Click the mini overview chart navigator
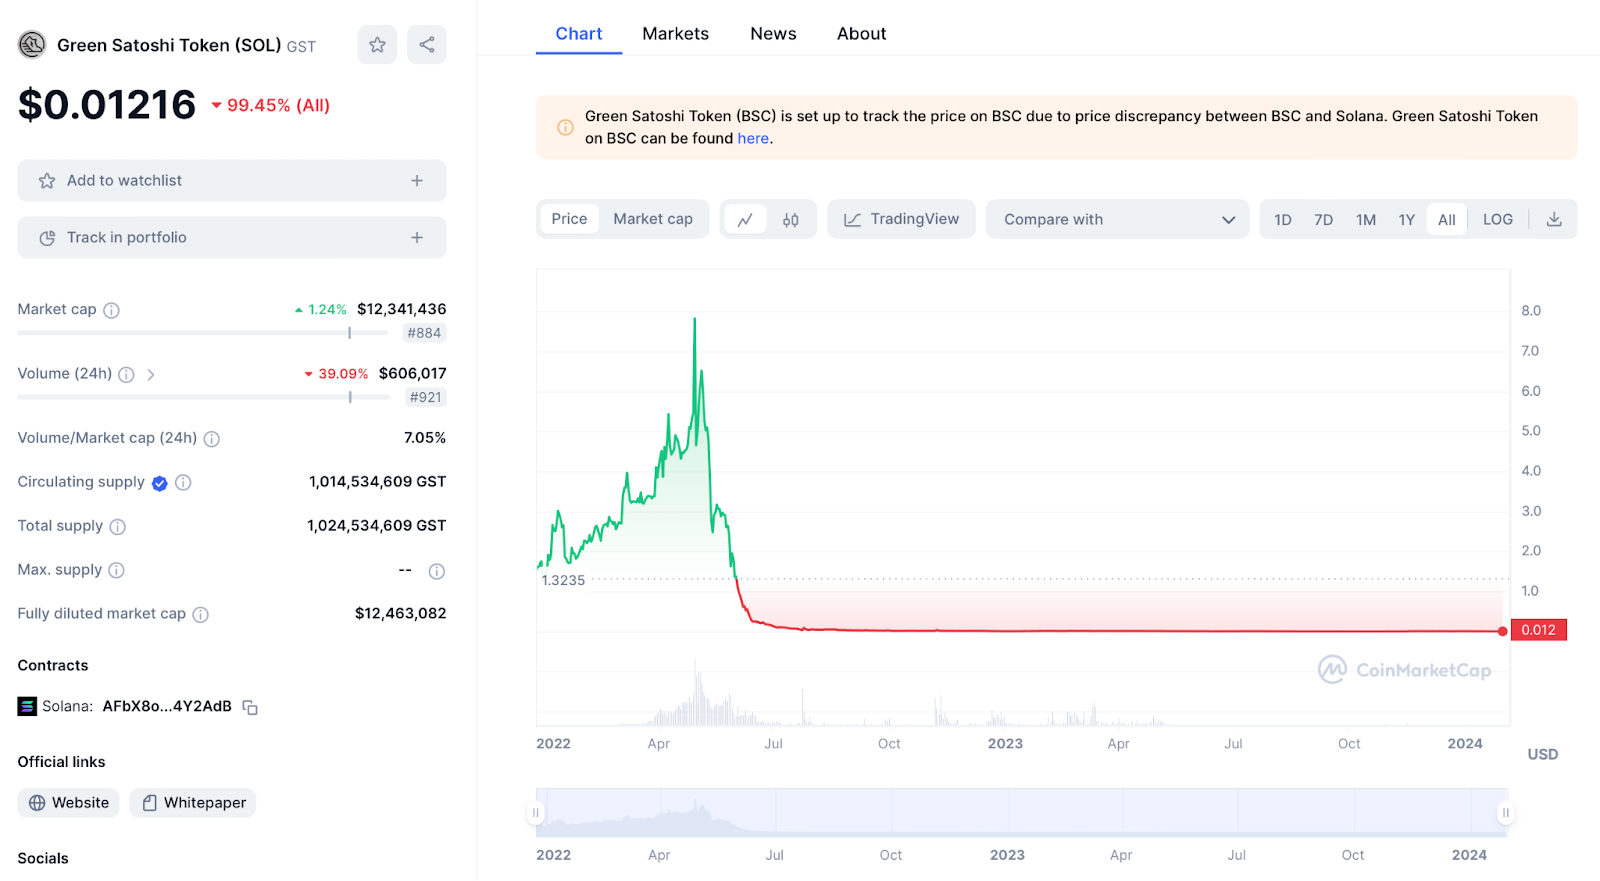 click(1021, 812)
